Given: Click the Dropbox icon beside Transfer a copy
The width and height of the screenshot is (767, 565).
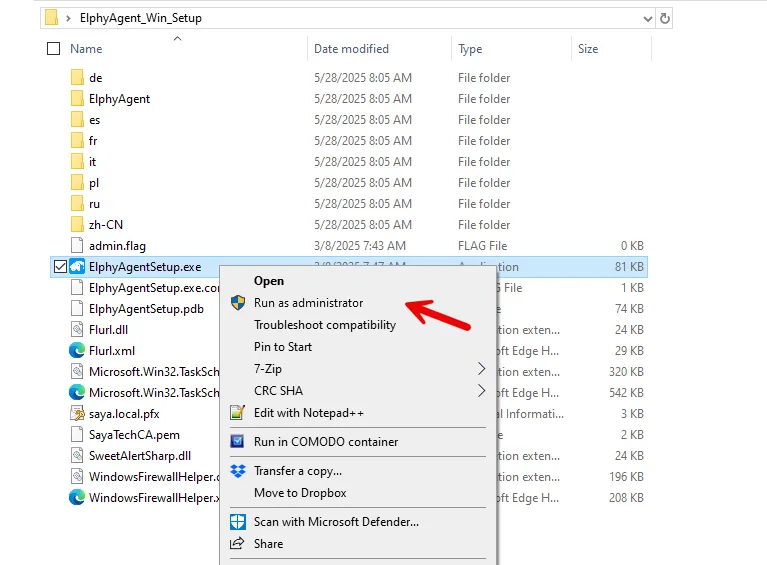Looking at the screenshot, I should [237, 470].
